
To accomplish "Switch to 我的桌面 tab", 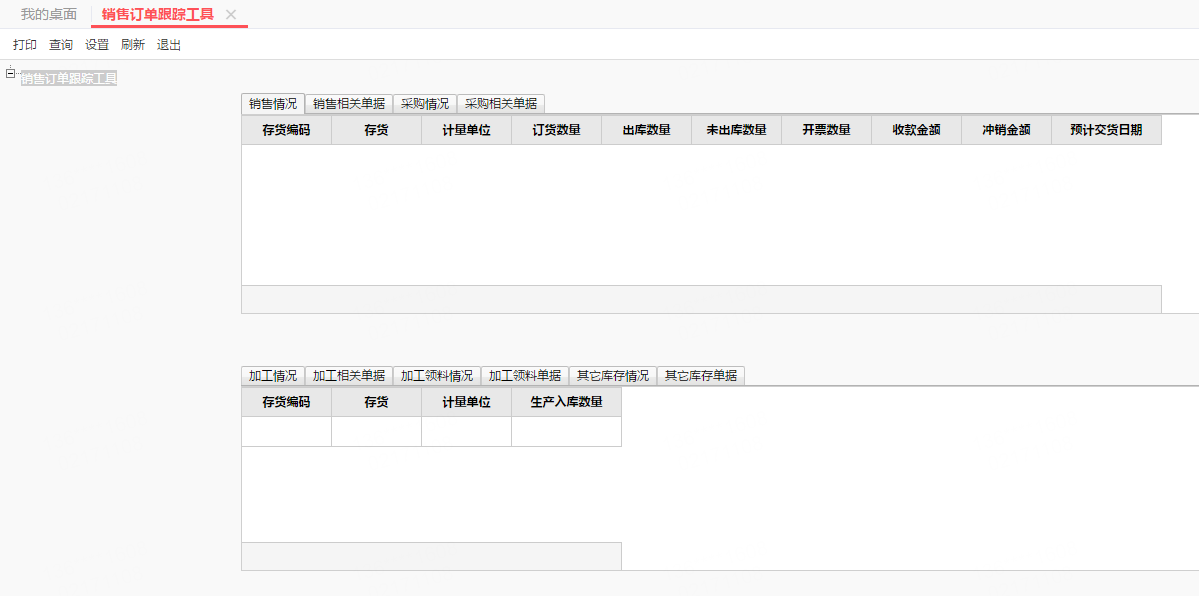I will click(x=49, y=15).
